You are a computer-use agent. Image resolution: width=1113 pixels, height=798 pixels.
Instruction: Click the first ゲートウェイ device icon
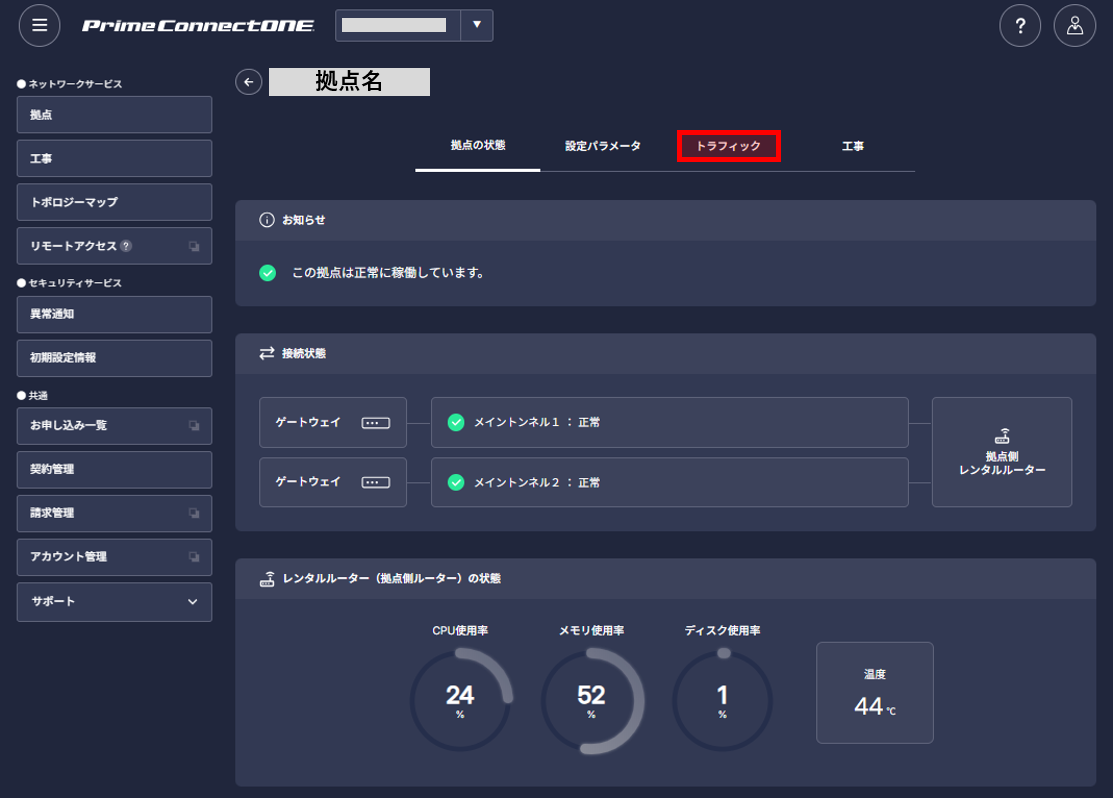coord(375,423)
